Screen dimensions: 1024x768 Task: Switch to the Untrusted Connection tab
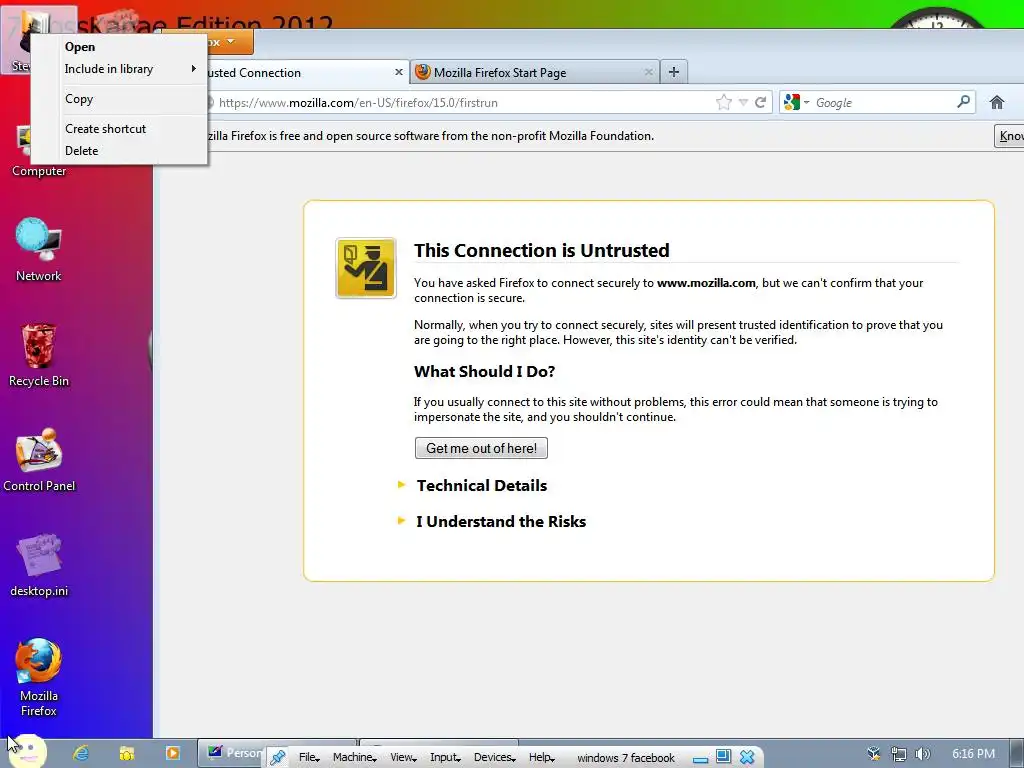click(x=294, y=72)
